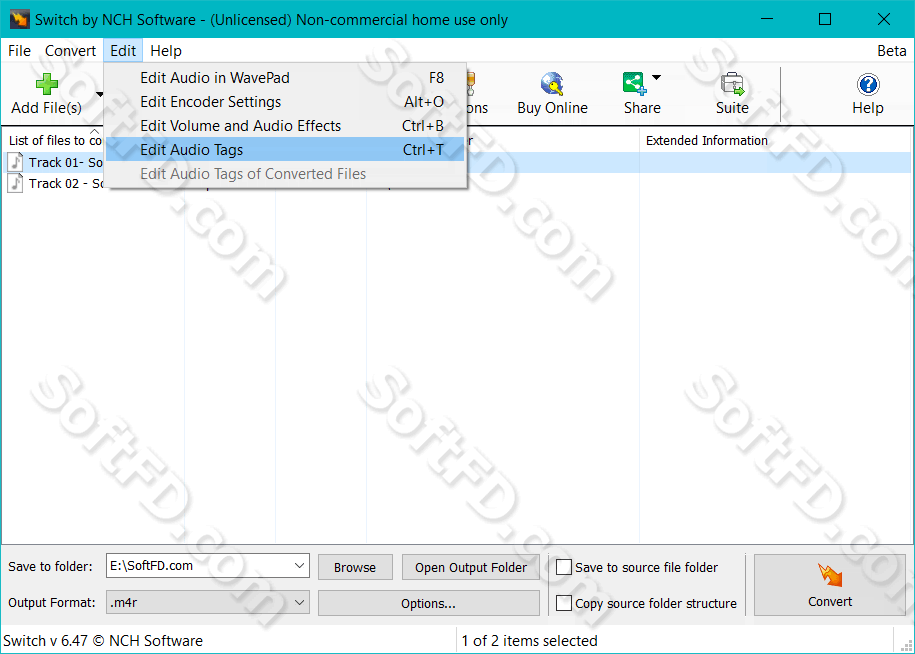
Task: Choose Edit Audio in WavePad
Action: 285,78
